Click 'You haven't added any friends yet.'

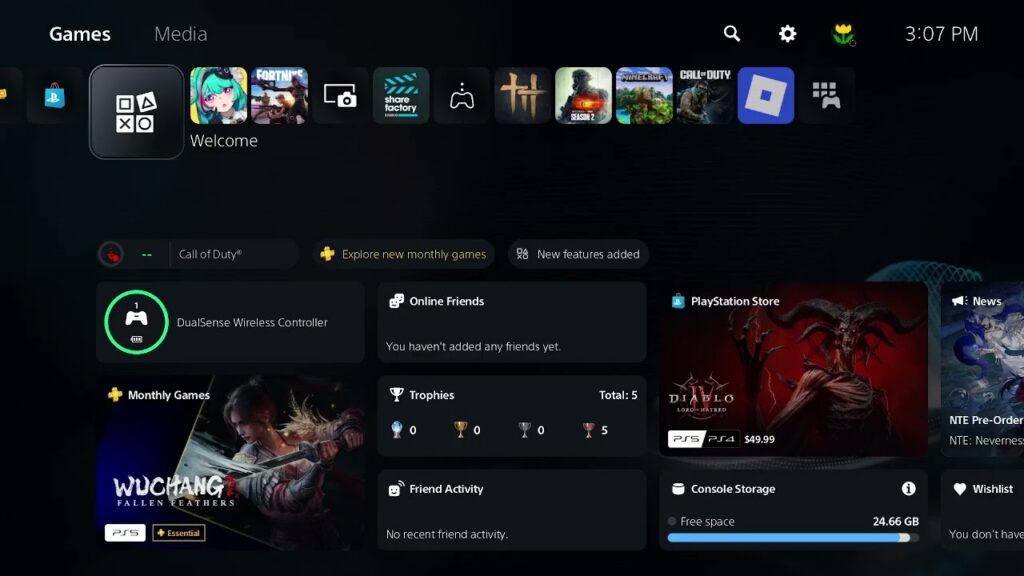click(x=473, y=346)
